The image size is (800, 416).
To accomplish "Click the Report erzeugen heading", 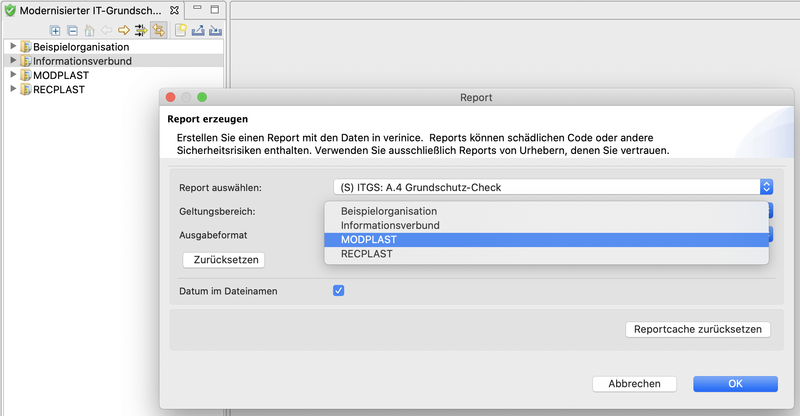I will tap(208, 119).
